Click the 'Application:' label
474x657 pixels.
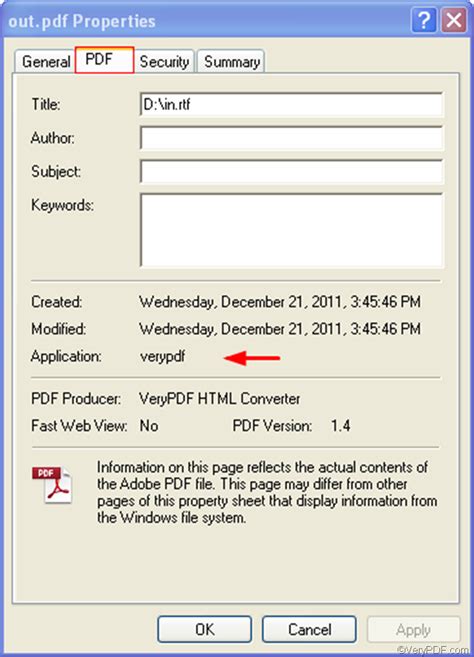pos(66,357)
